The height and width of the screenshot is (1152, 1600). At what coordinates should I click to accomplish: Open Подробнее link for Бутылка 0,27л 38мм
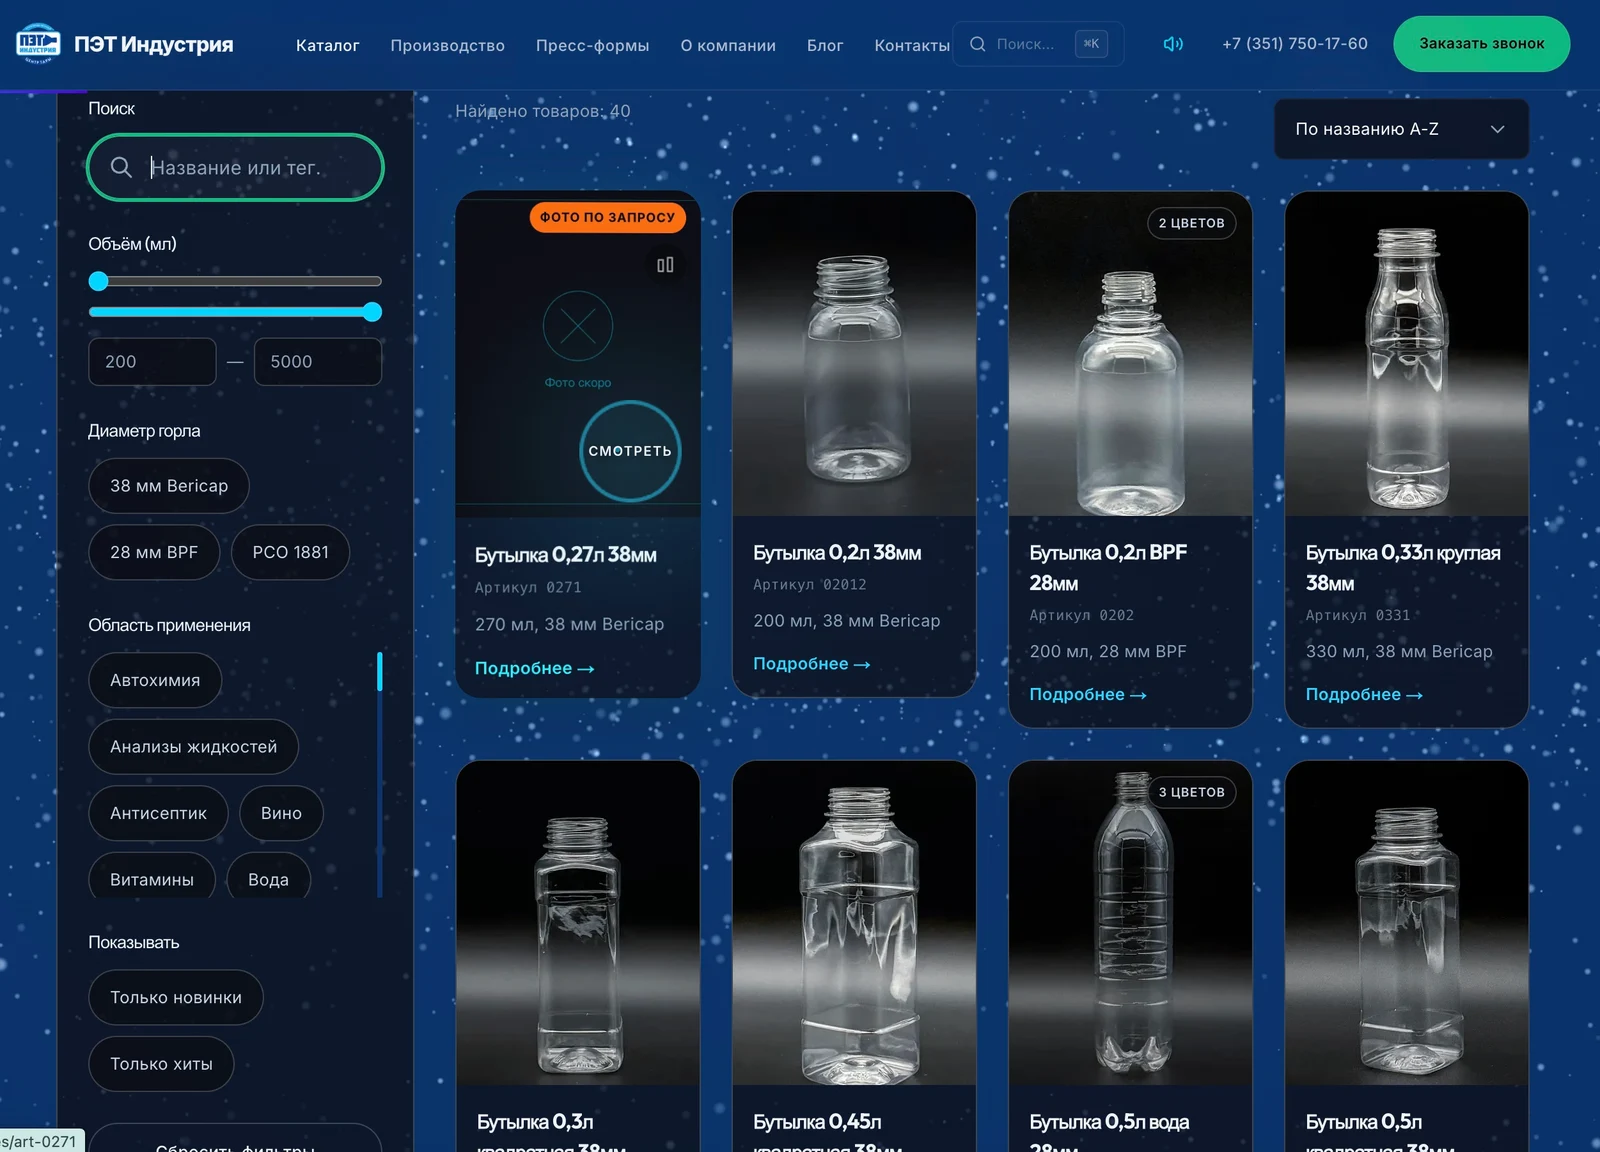pyautogui.click(x=534, y=668)
